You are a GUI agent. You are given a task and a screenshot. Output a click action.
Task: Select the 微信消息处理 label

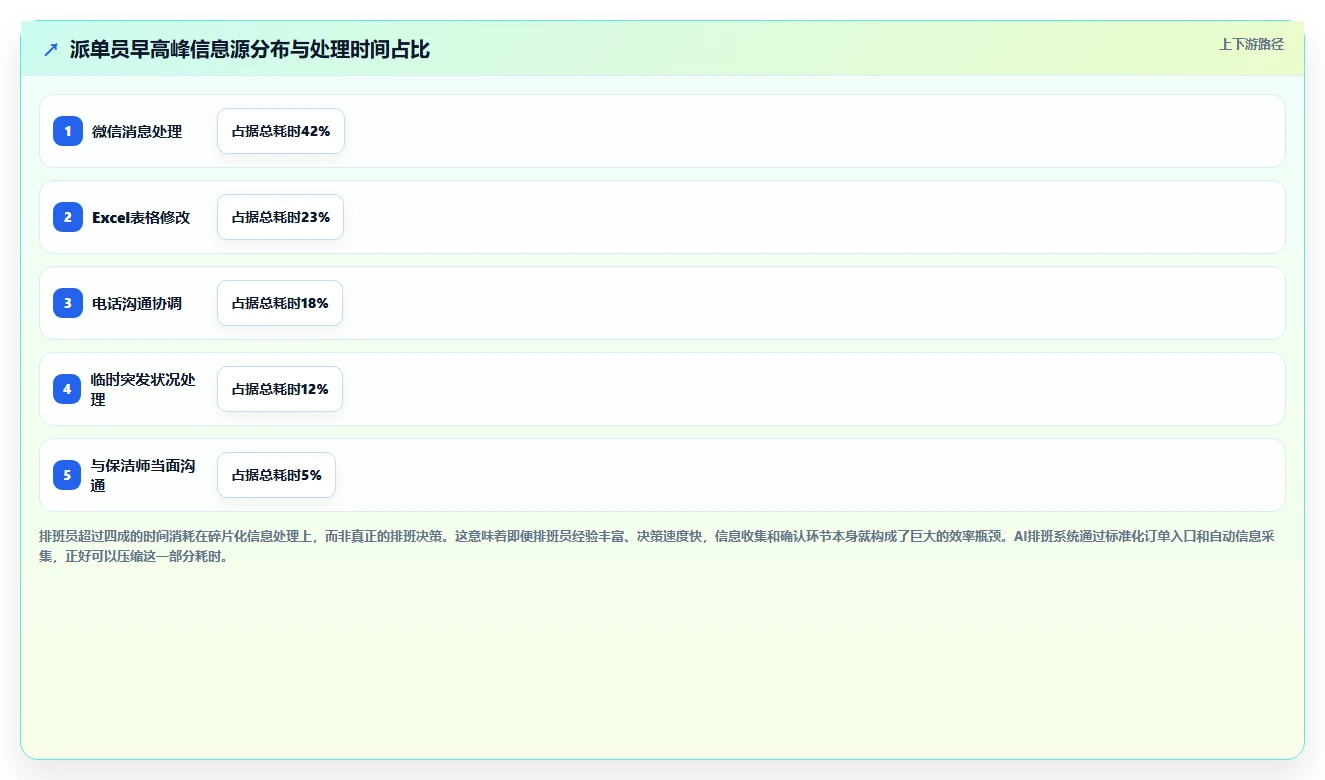coord(137,131)
